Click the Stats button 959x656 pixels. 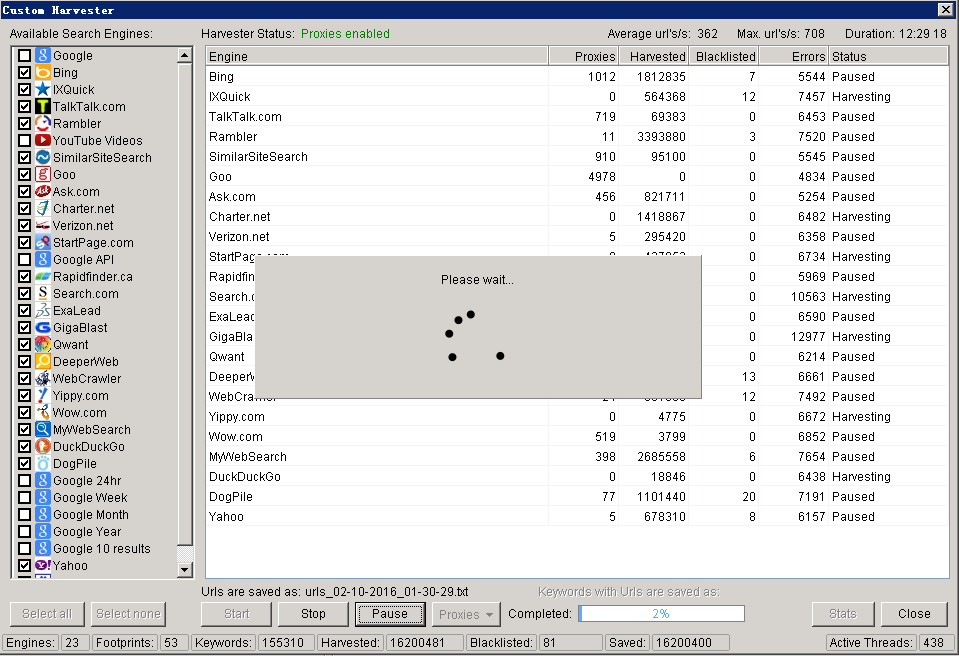pos(843,614)
